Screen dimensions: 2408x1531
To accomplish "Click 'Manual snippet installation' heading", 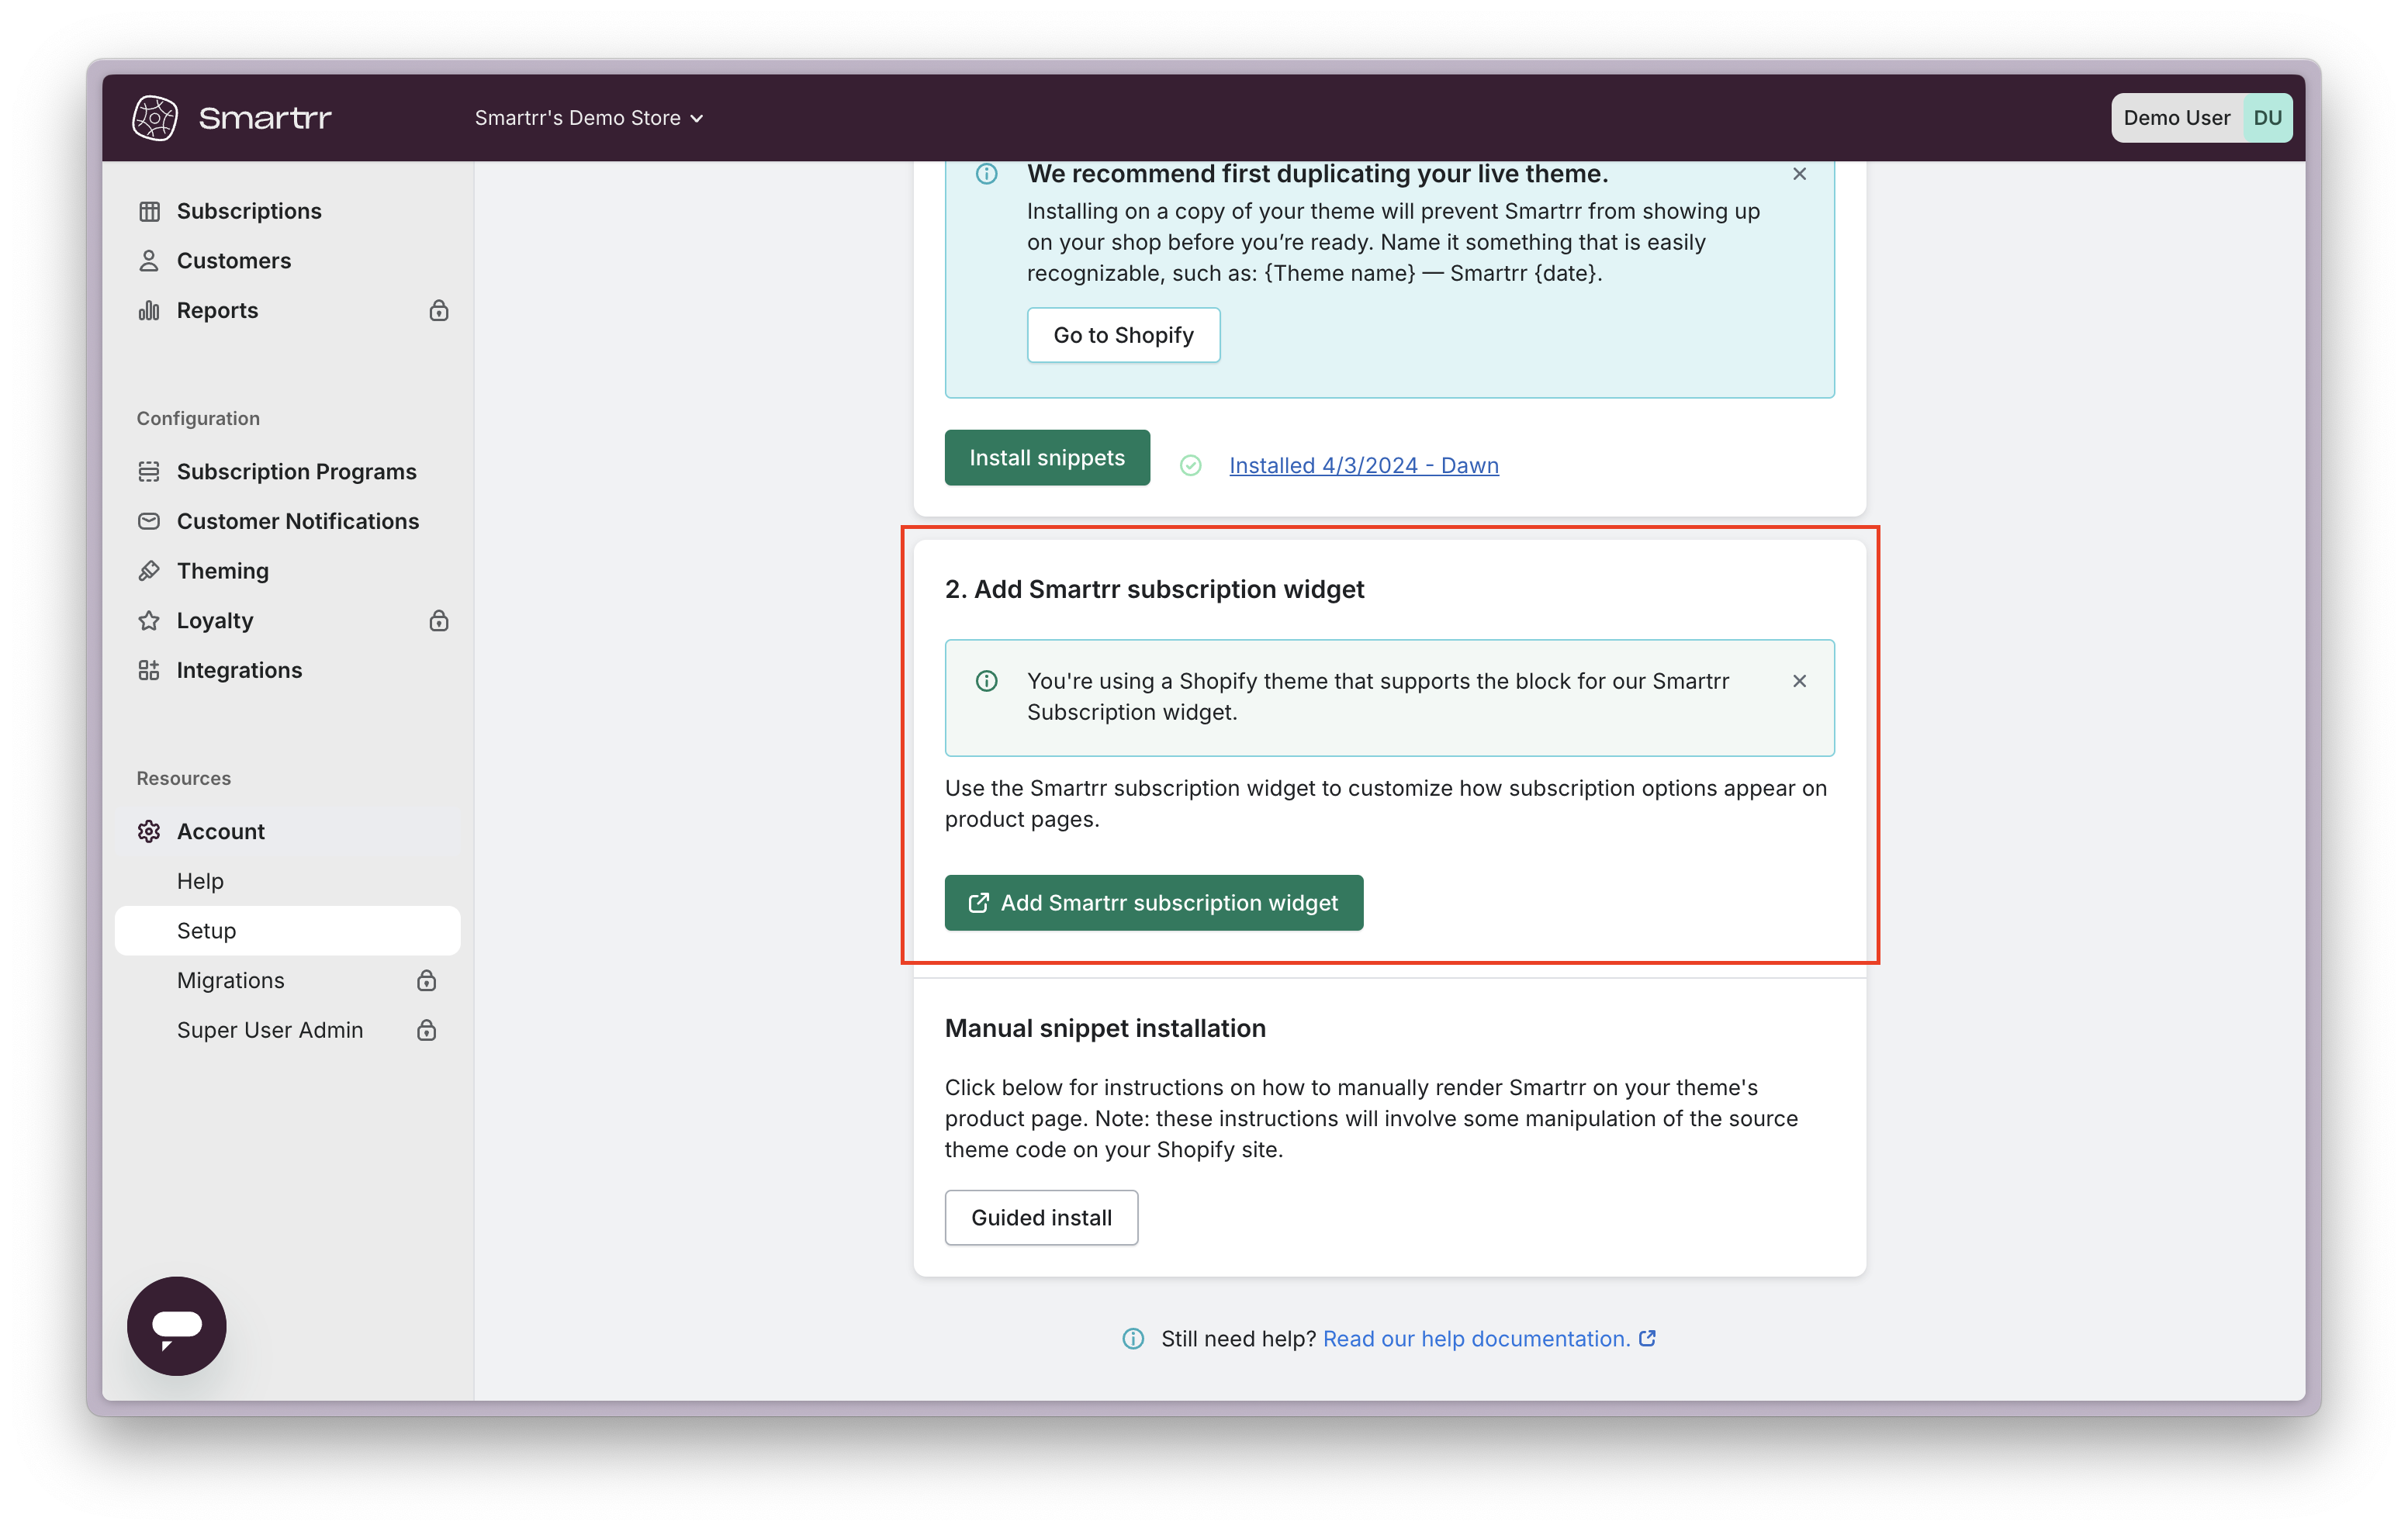I will (1105, 1029).
